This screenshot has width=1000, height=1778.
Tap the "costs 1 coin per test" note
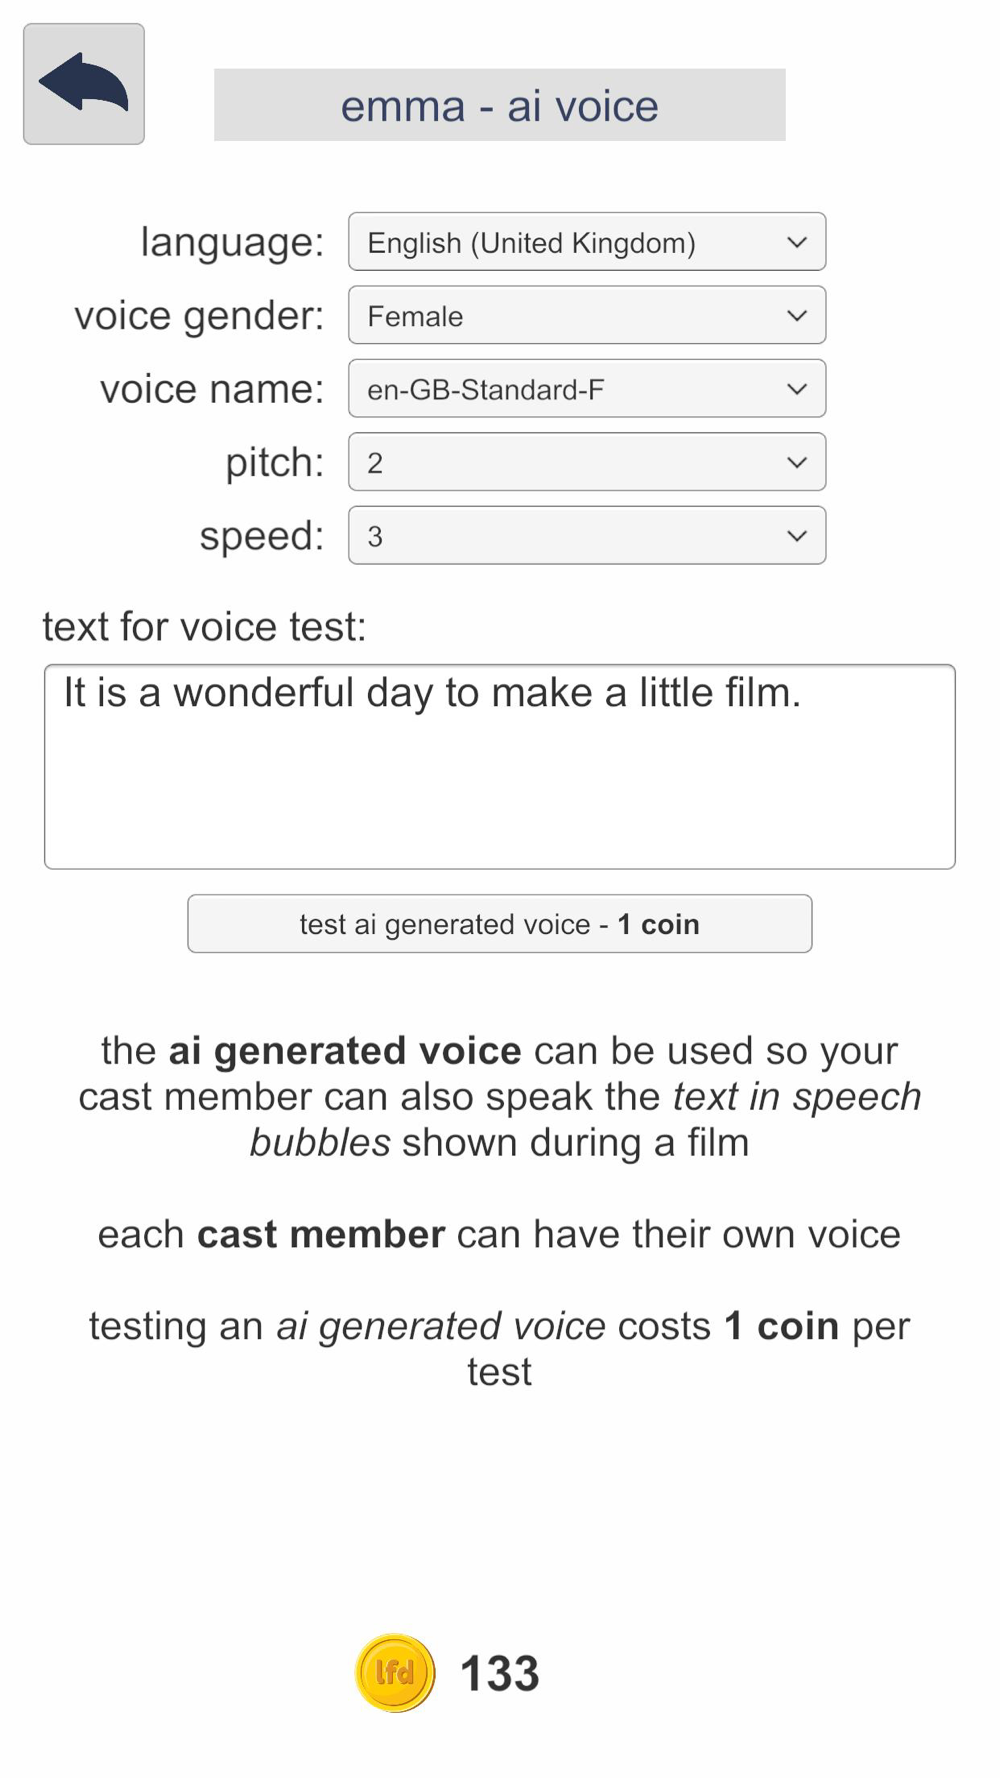pos(499,1348)
